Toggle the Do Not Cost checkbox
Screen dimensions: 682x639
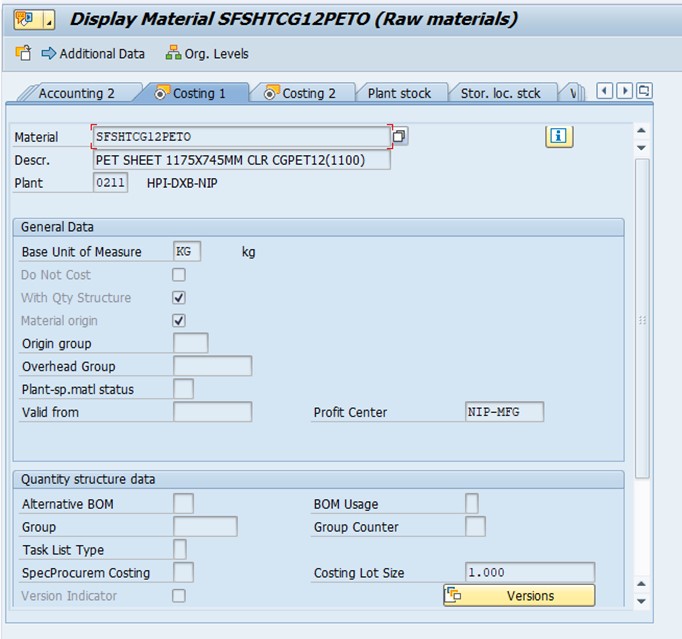[x=179, y=275]
